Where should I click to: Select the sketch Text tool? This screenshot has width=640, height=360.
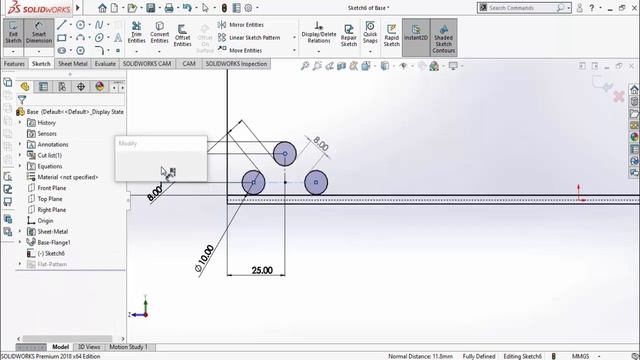click(x=118, y=38)
